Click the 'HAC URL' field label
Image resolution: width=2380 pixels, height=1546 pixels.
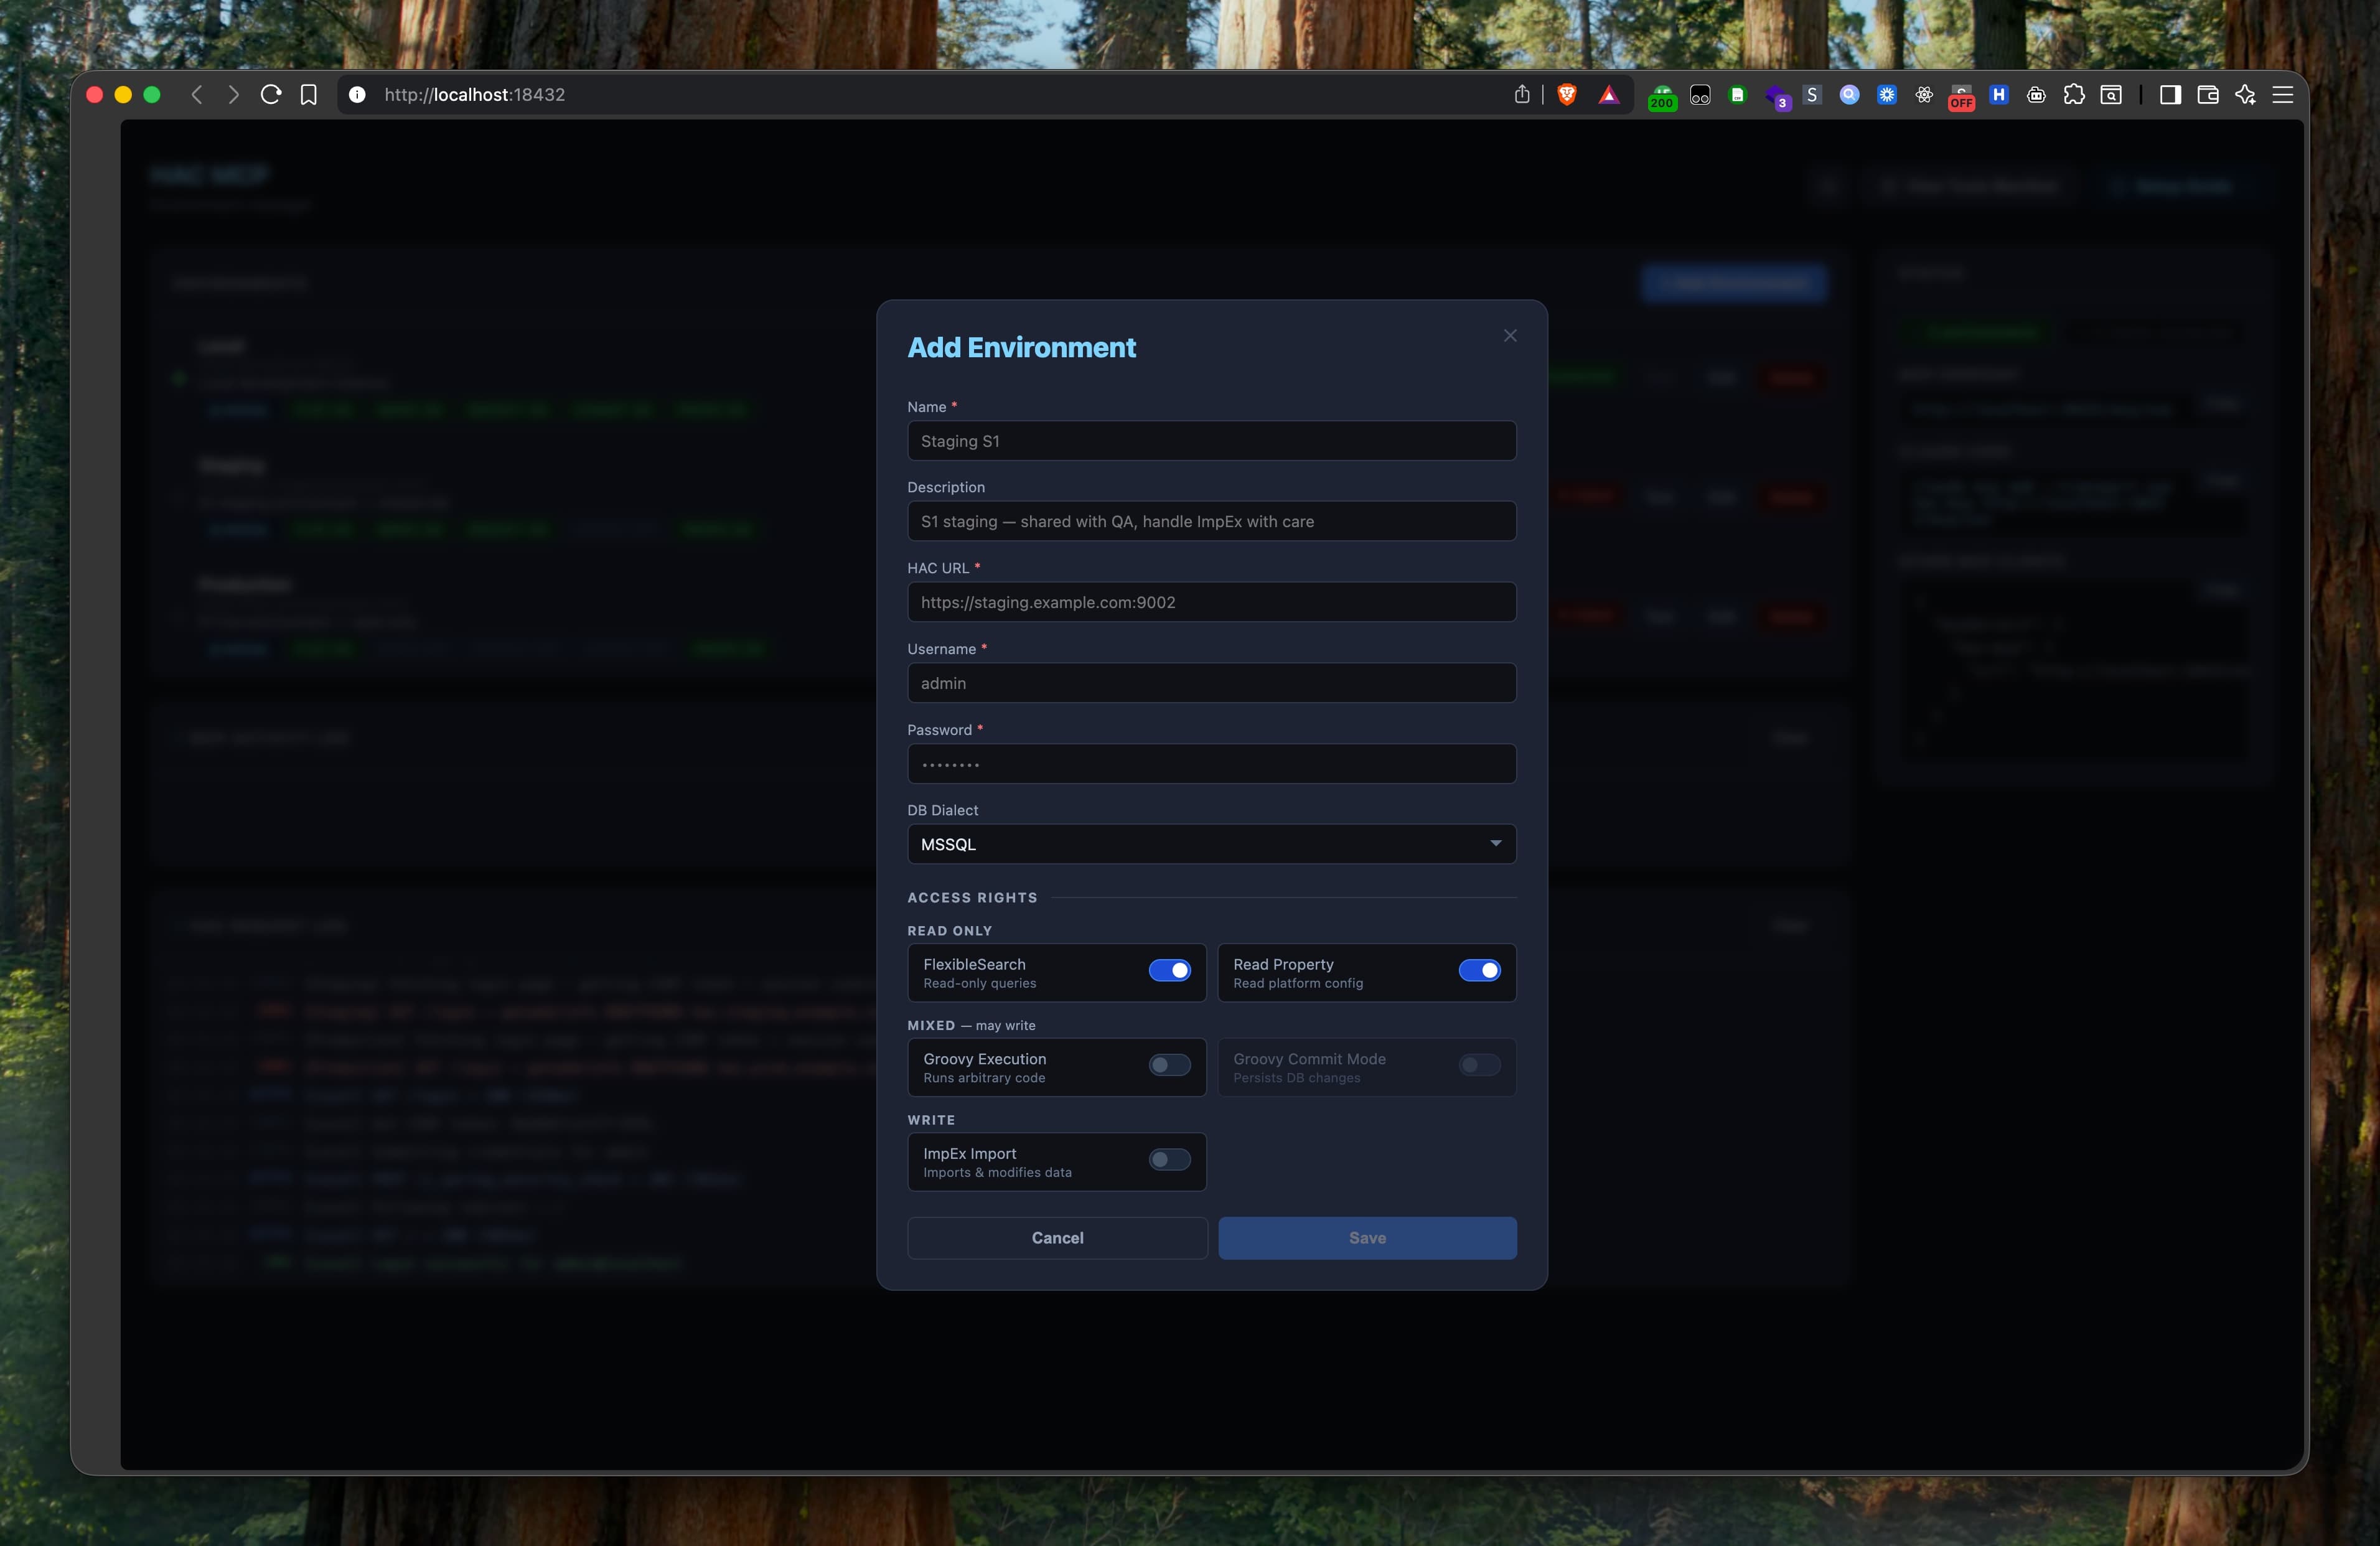click(938, 568)
